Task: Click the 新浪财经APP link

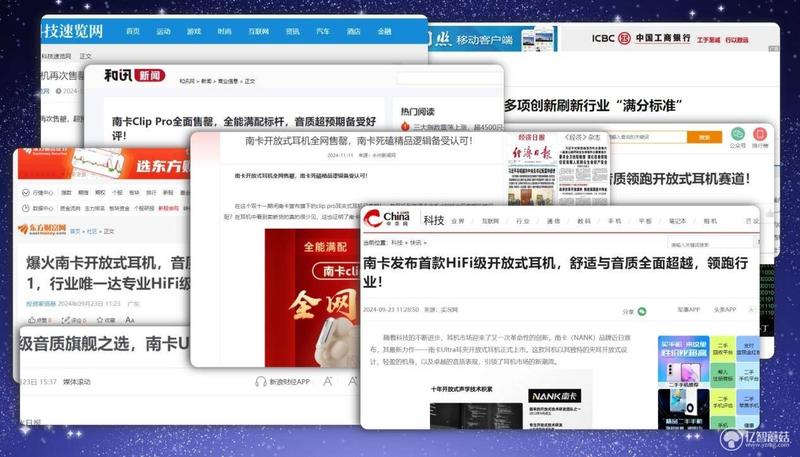Action: [289, 382]
